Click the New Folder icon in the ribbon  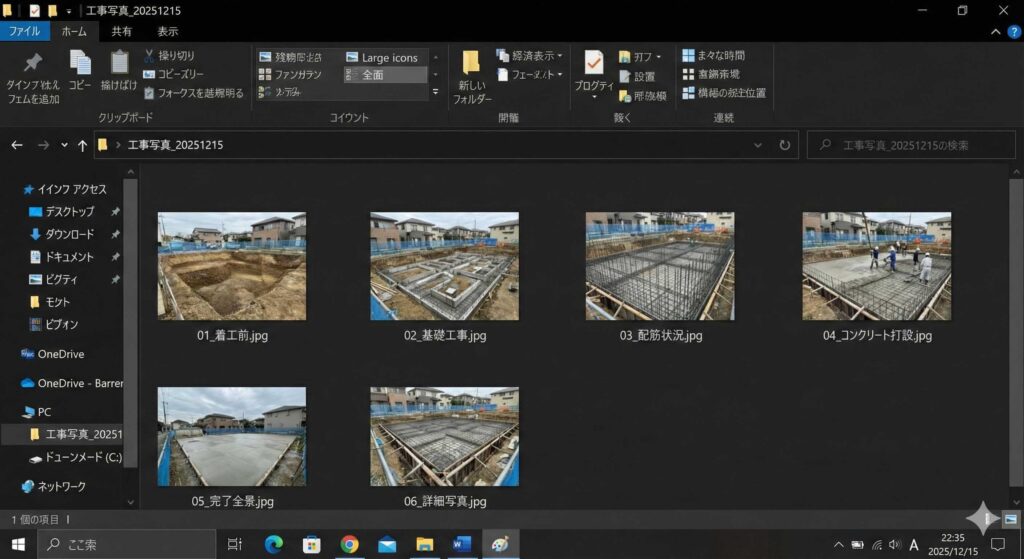pyautogui.click(x=472, y=66)
